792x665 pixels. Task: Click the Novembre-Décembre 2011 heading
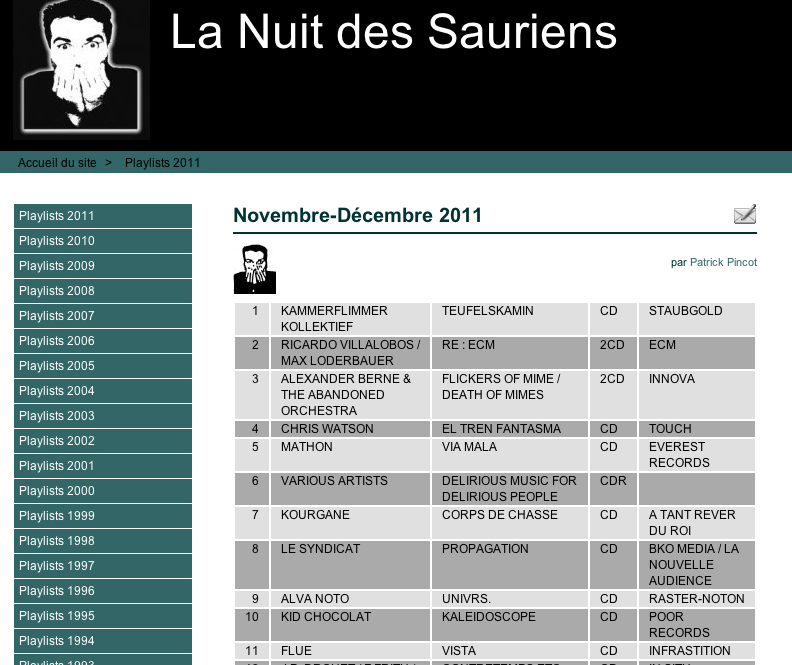tap(358, 215)
